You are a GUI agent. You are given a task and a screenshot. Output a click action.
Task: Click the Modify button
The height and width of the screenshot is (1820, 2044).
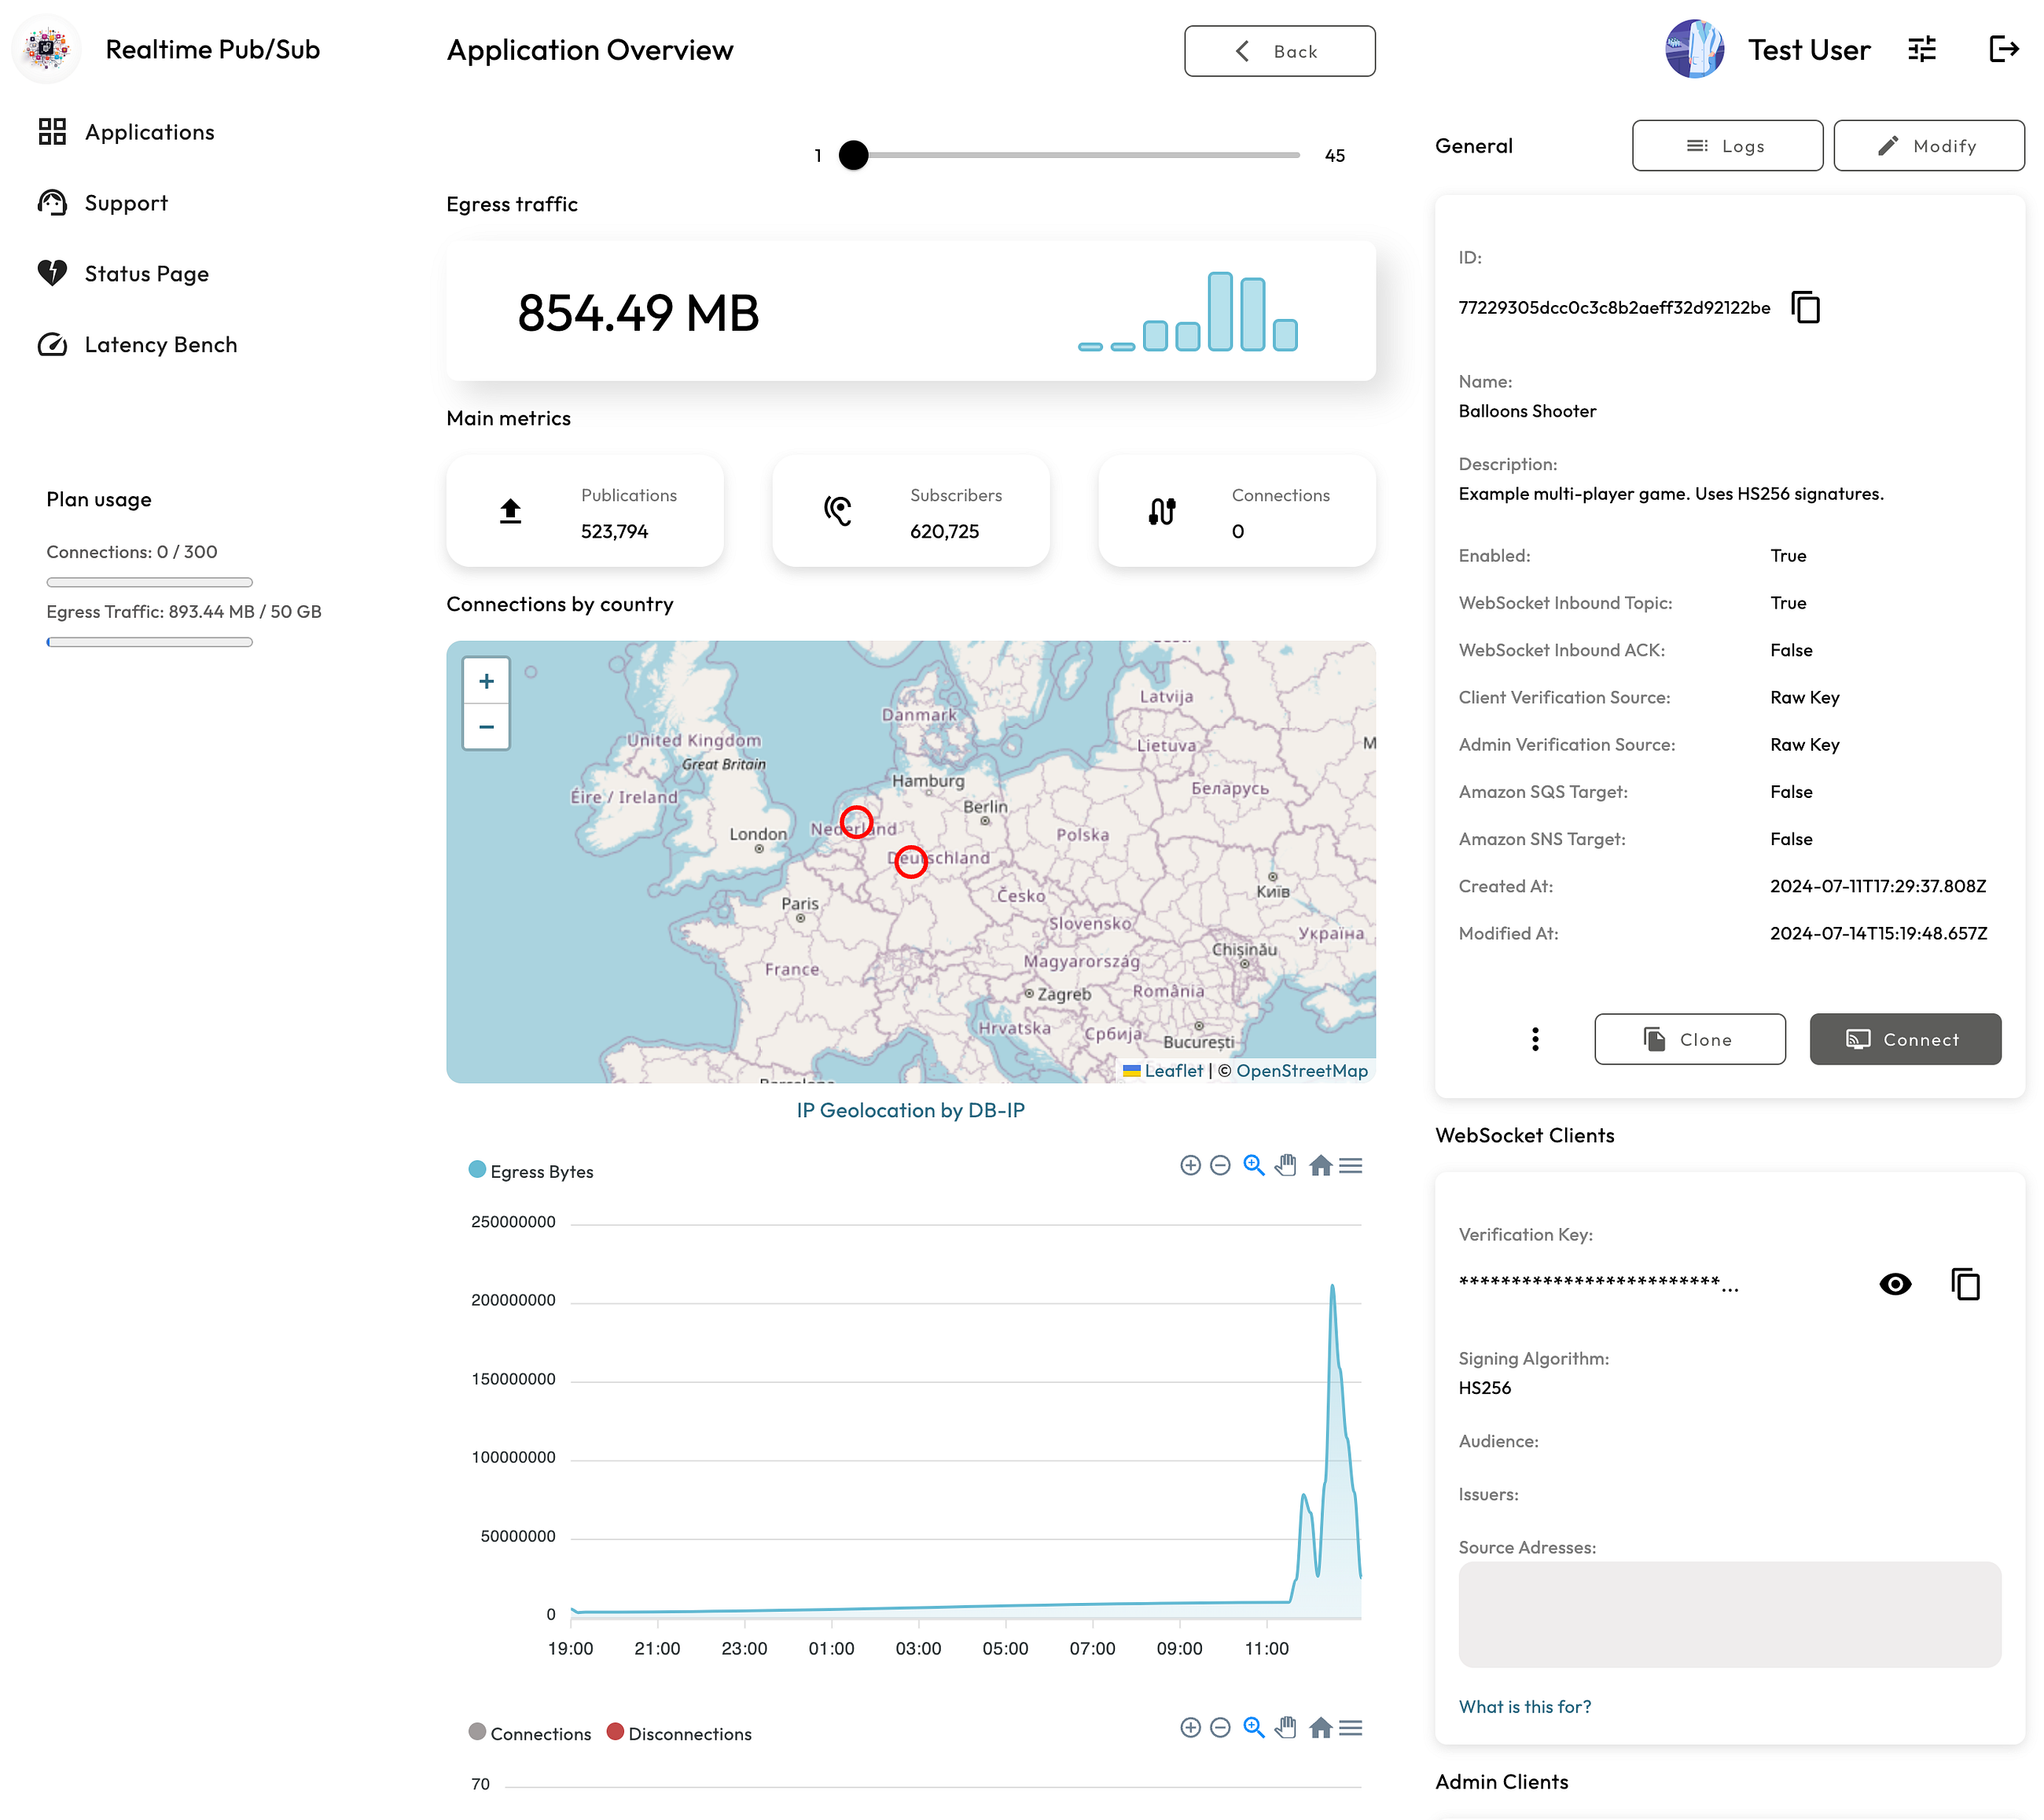point(1928,146)
